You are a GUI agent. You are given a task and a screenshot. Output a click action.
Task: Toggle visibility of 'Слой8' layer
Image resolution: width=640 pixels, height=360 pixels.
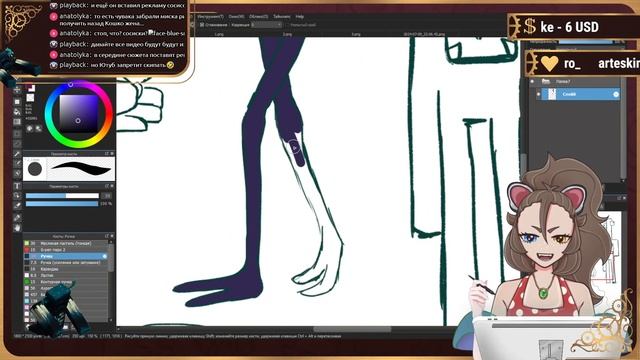pos(538,94)
